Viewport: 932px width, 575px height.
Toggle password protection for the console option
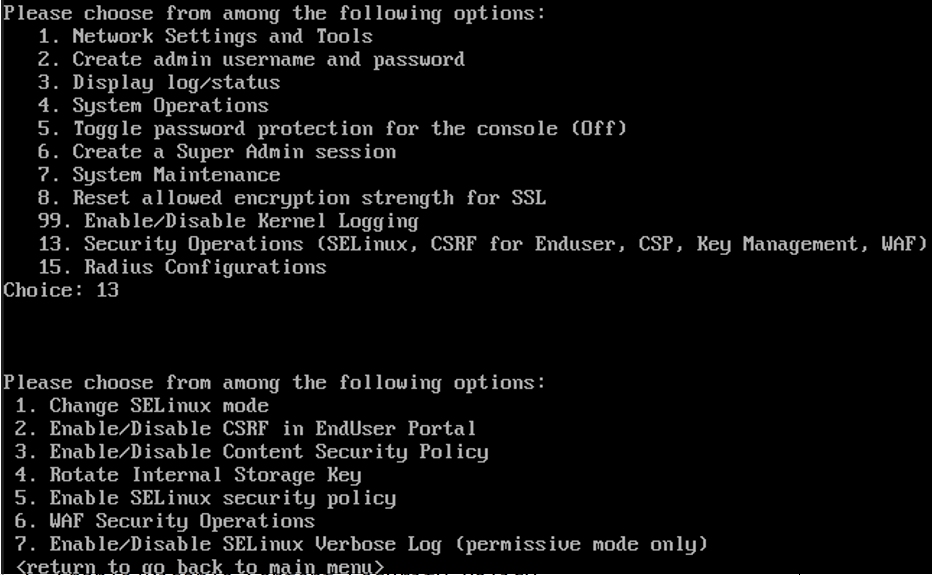(x=332, y=129)
